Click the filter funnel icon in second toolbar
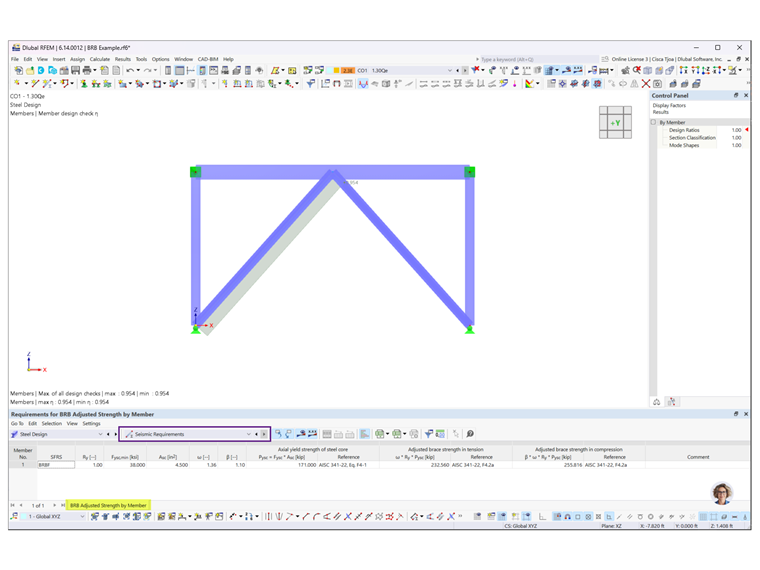This screenshot has width=760, height=570. pyautogui.click(x=311, y=84)
